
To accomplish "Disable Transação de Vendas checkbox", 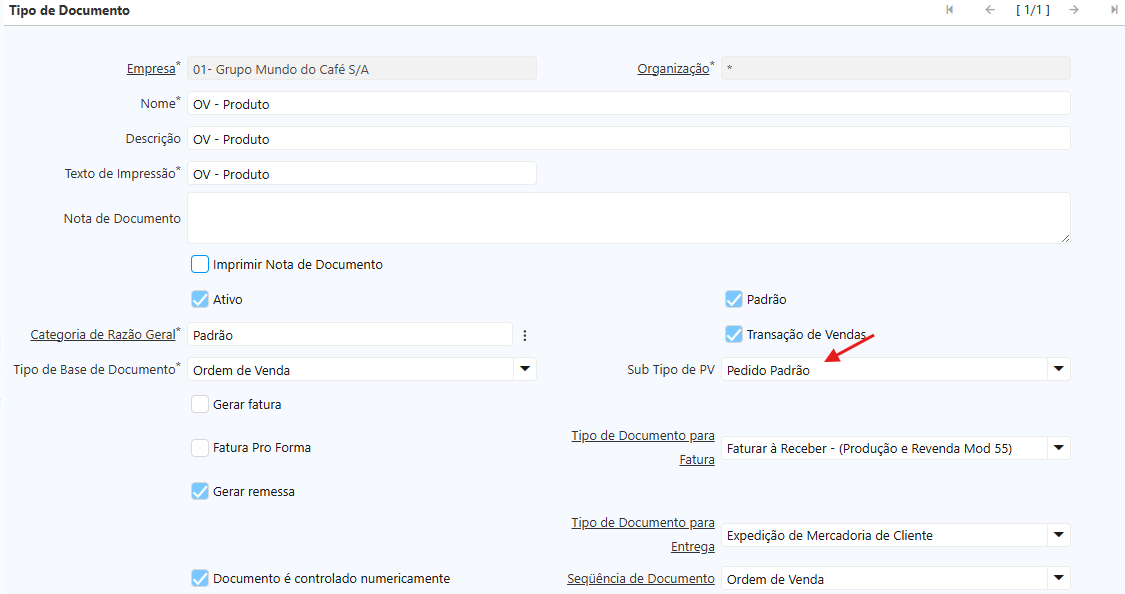I will pyautogui.click(x=734, y=334).
